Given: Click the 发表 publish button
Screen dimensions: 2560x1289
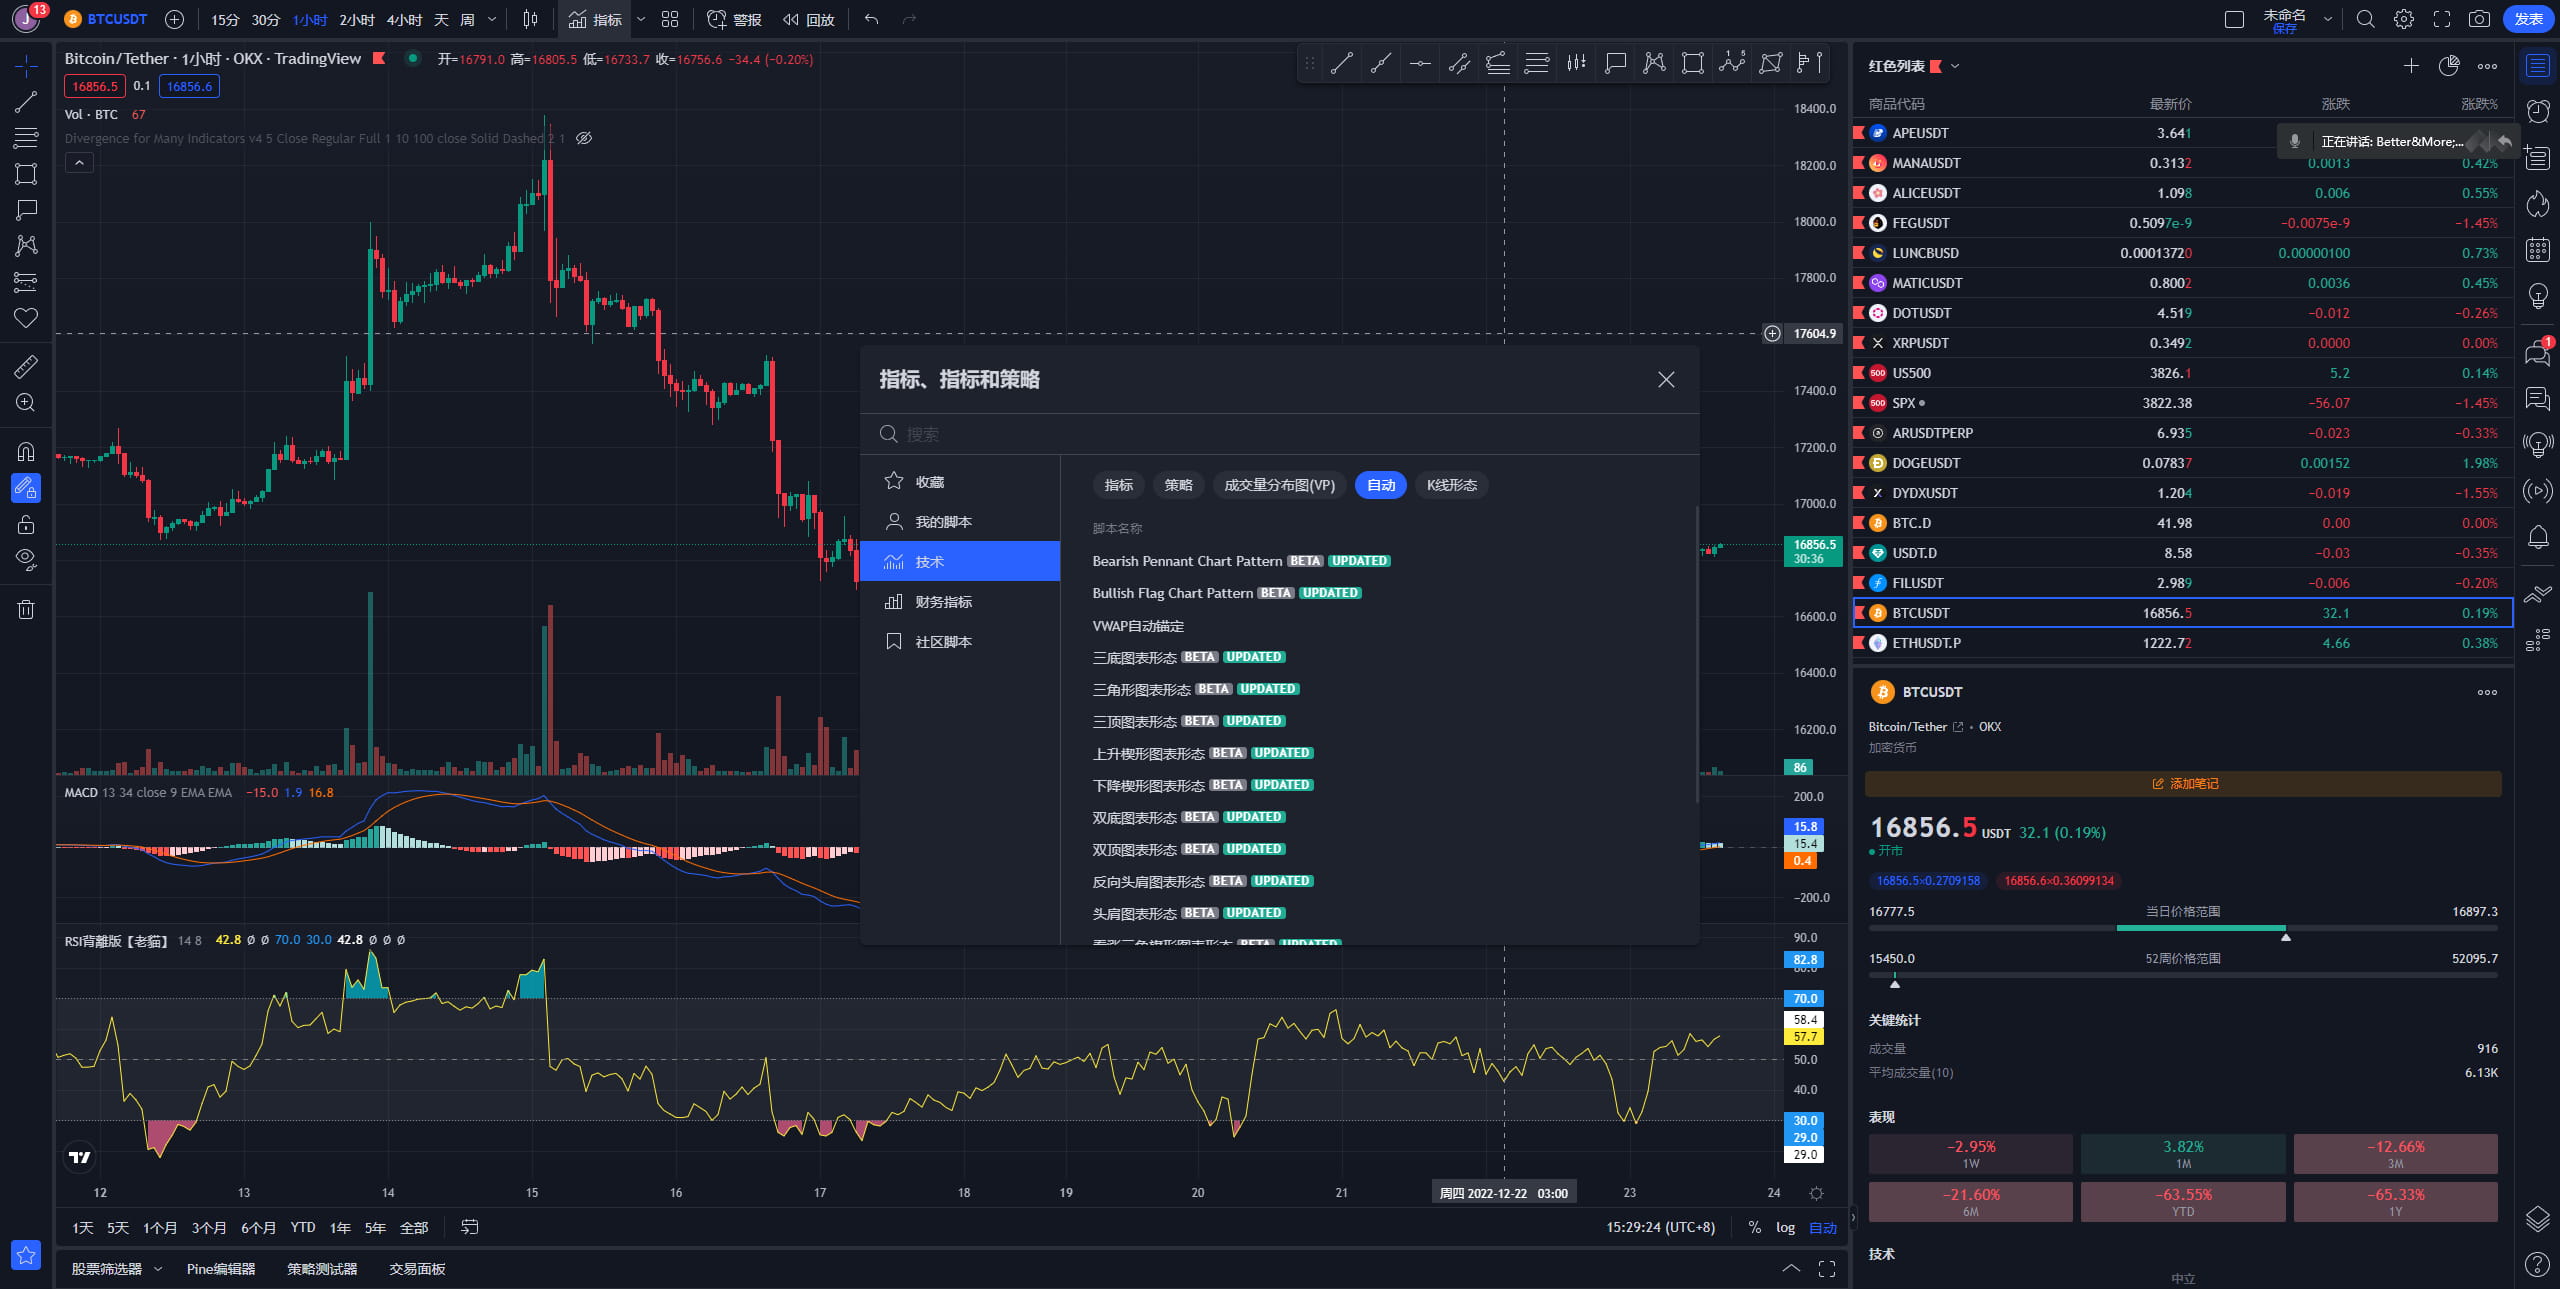Looking at the screenshot, I should 2529,19.
